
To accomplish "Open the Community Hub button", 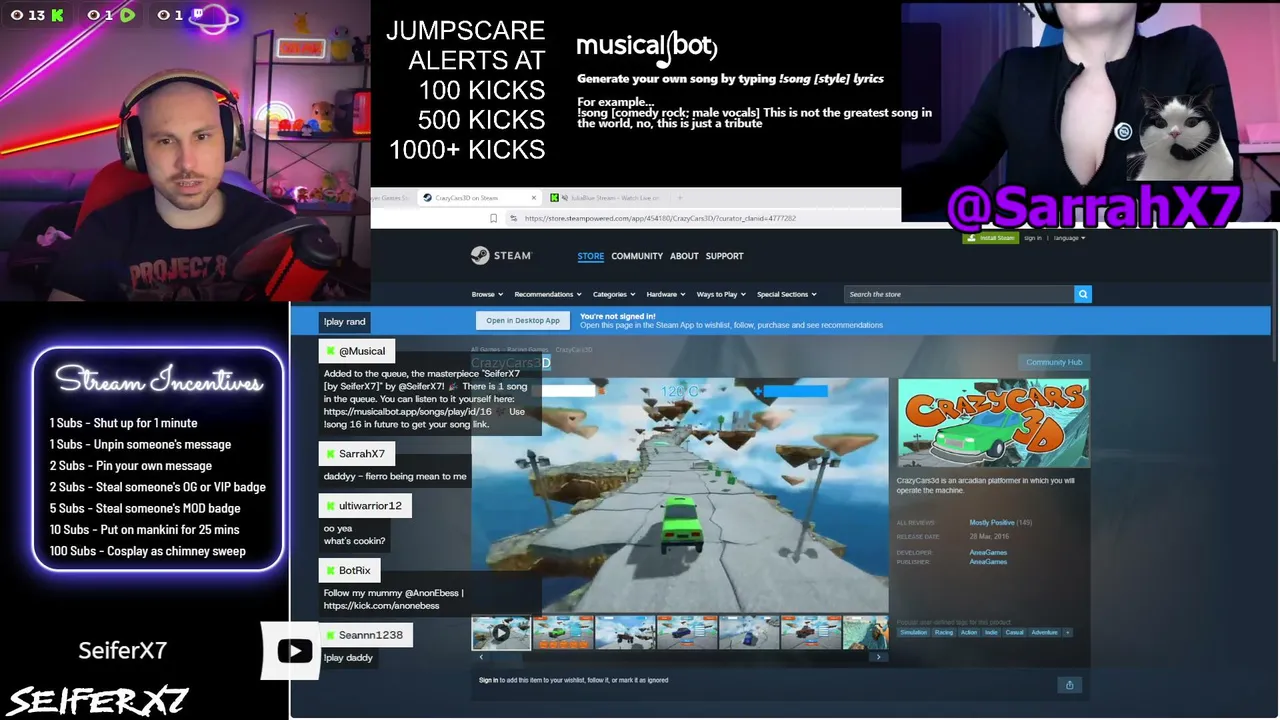I will [1054, 362].
